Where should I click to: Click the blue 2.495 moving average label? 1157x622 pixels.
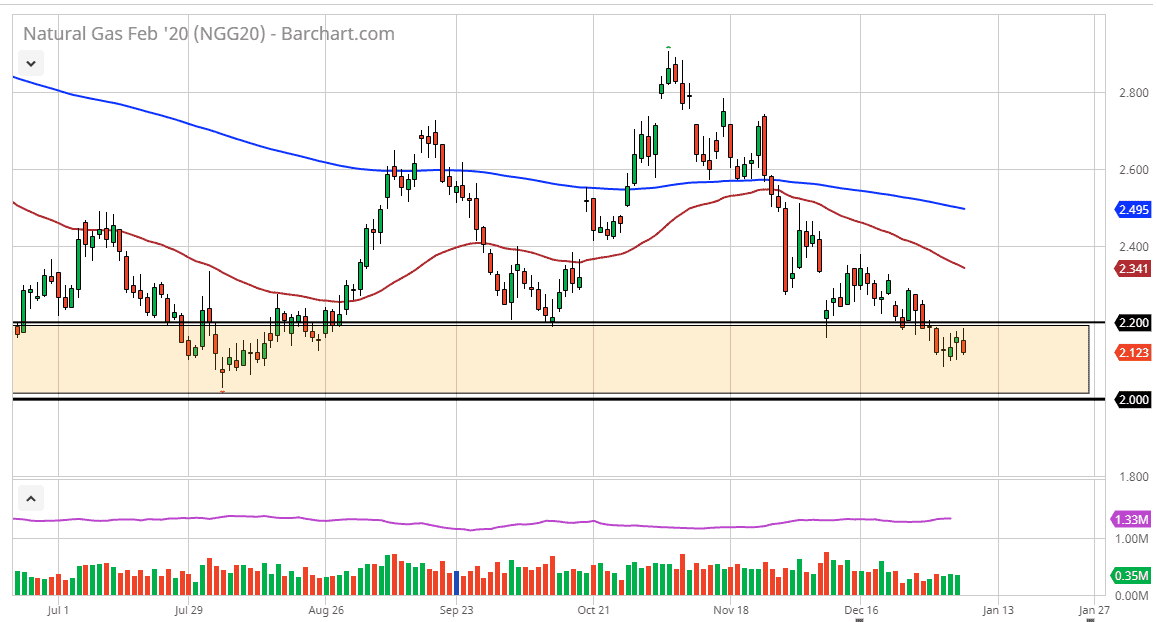1133,210
